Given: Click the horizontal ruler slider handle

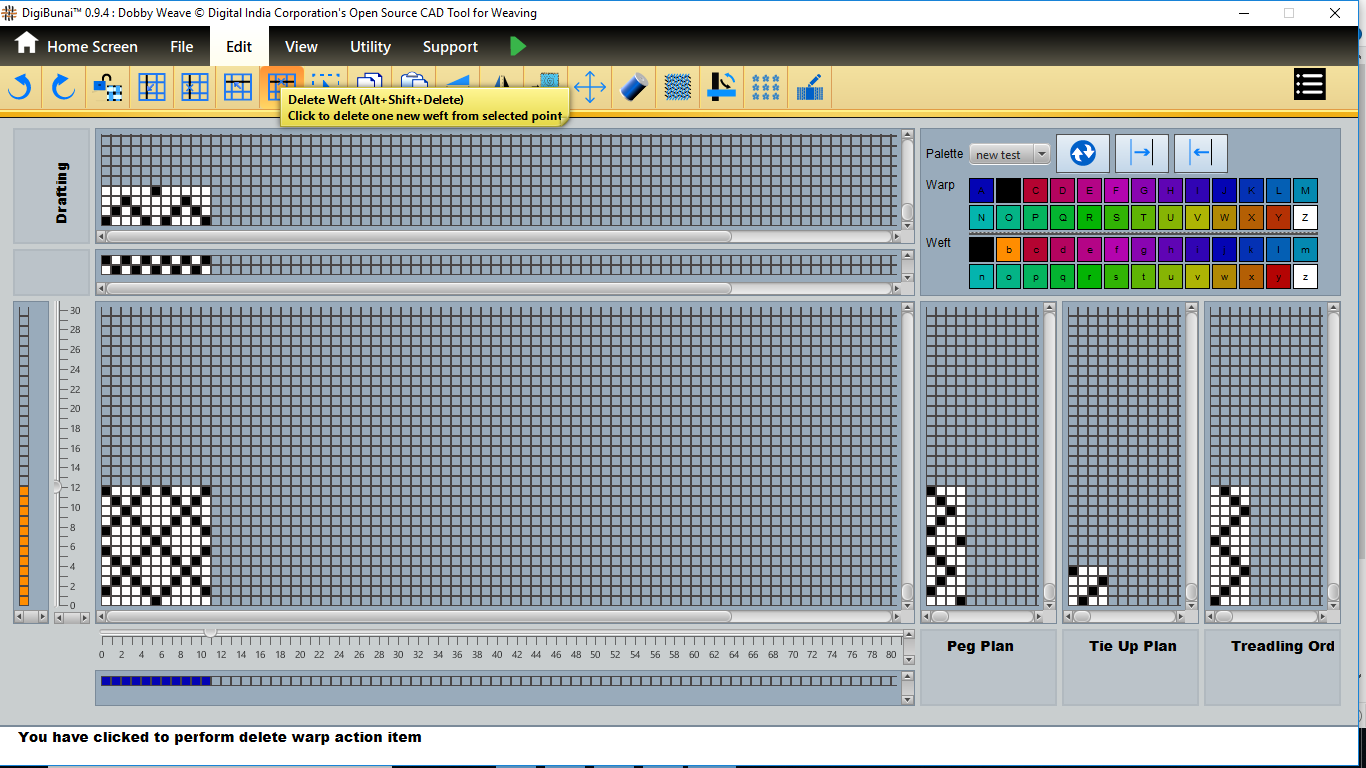Looking at the screenshot, I should click(209, 633).
